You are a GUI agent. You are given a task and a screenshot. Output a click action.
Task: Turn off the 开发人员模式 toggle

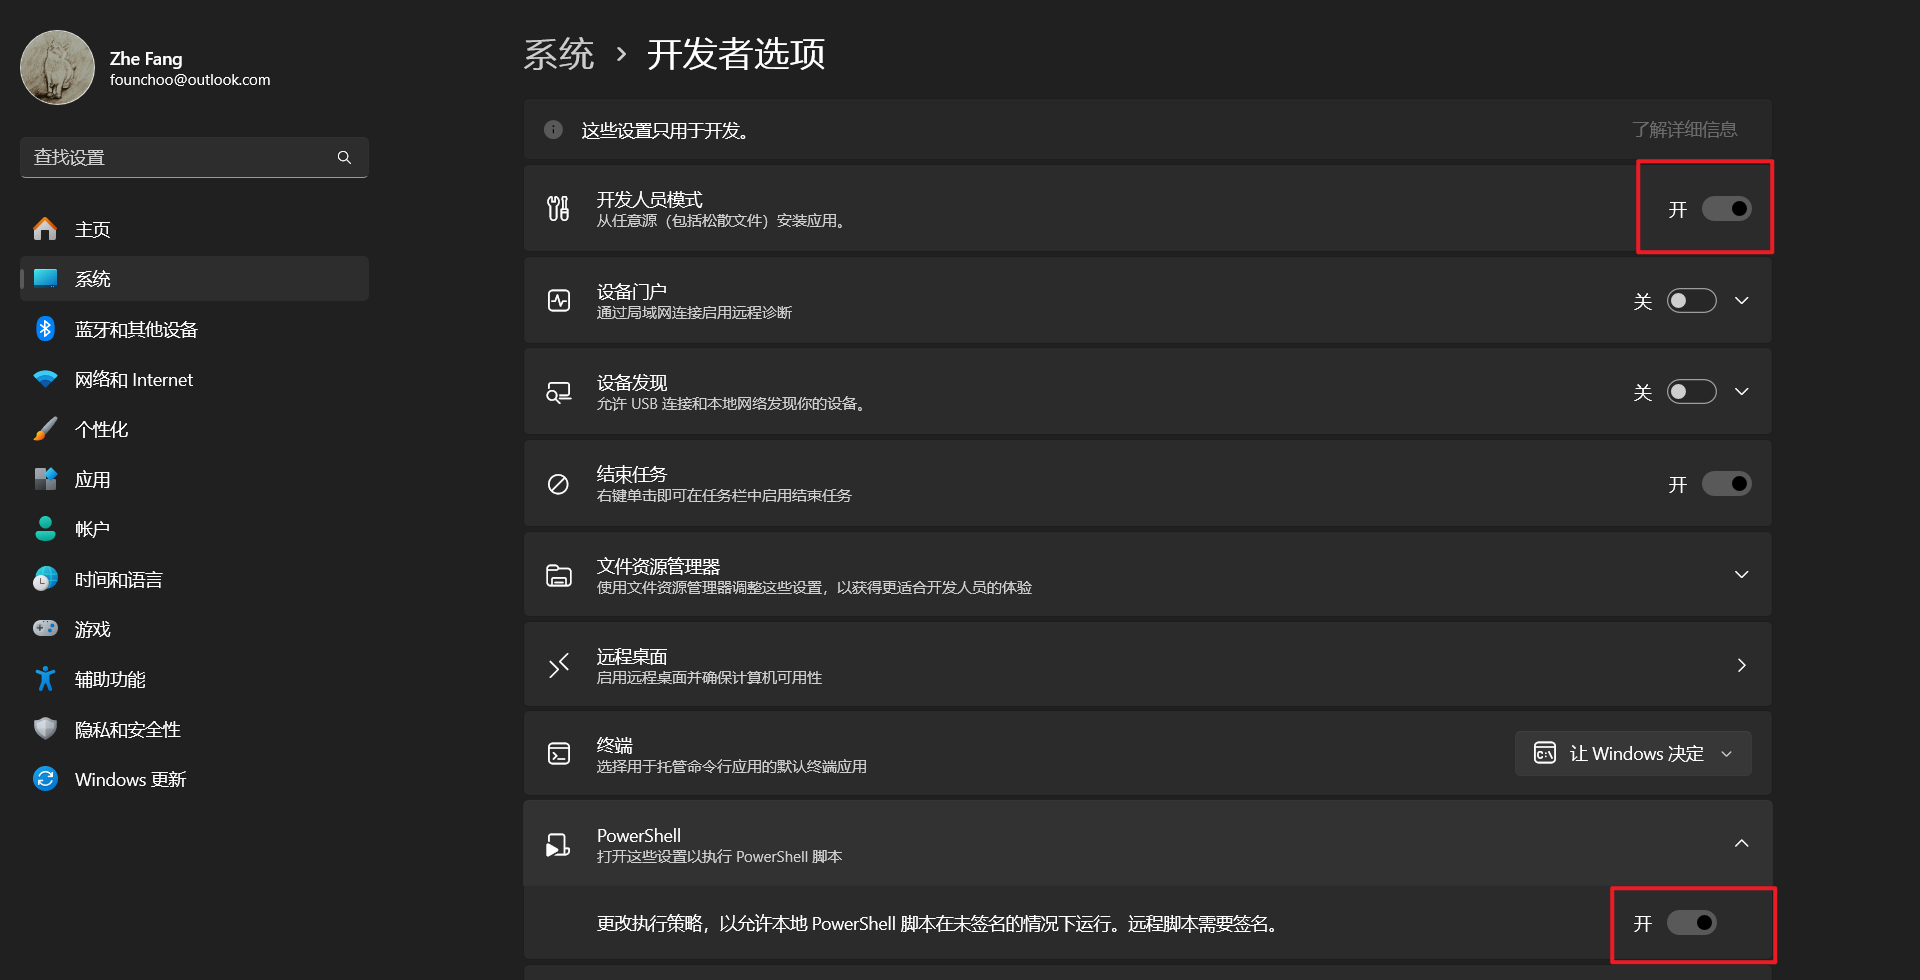click(1726, 209)
